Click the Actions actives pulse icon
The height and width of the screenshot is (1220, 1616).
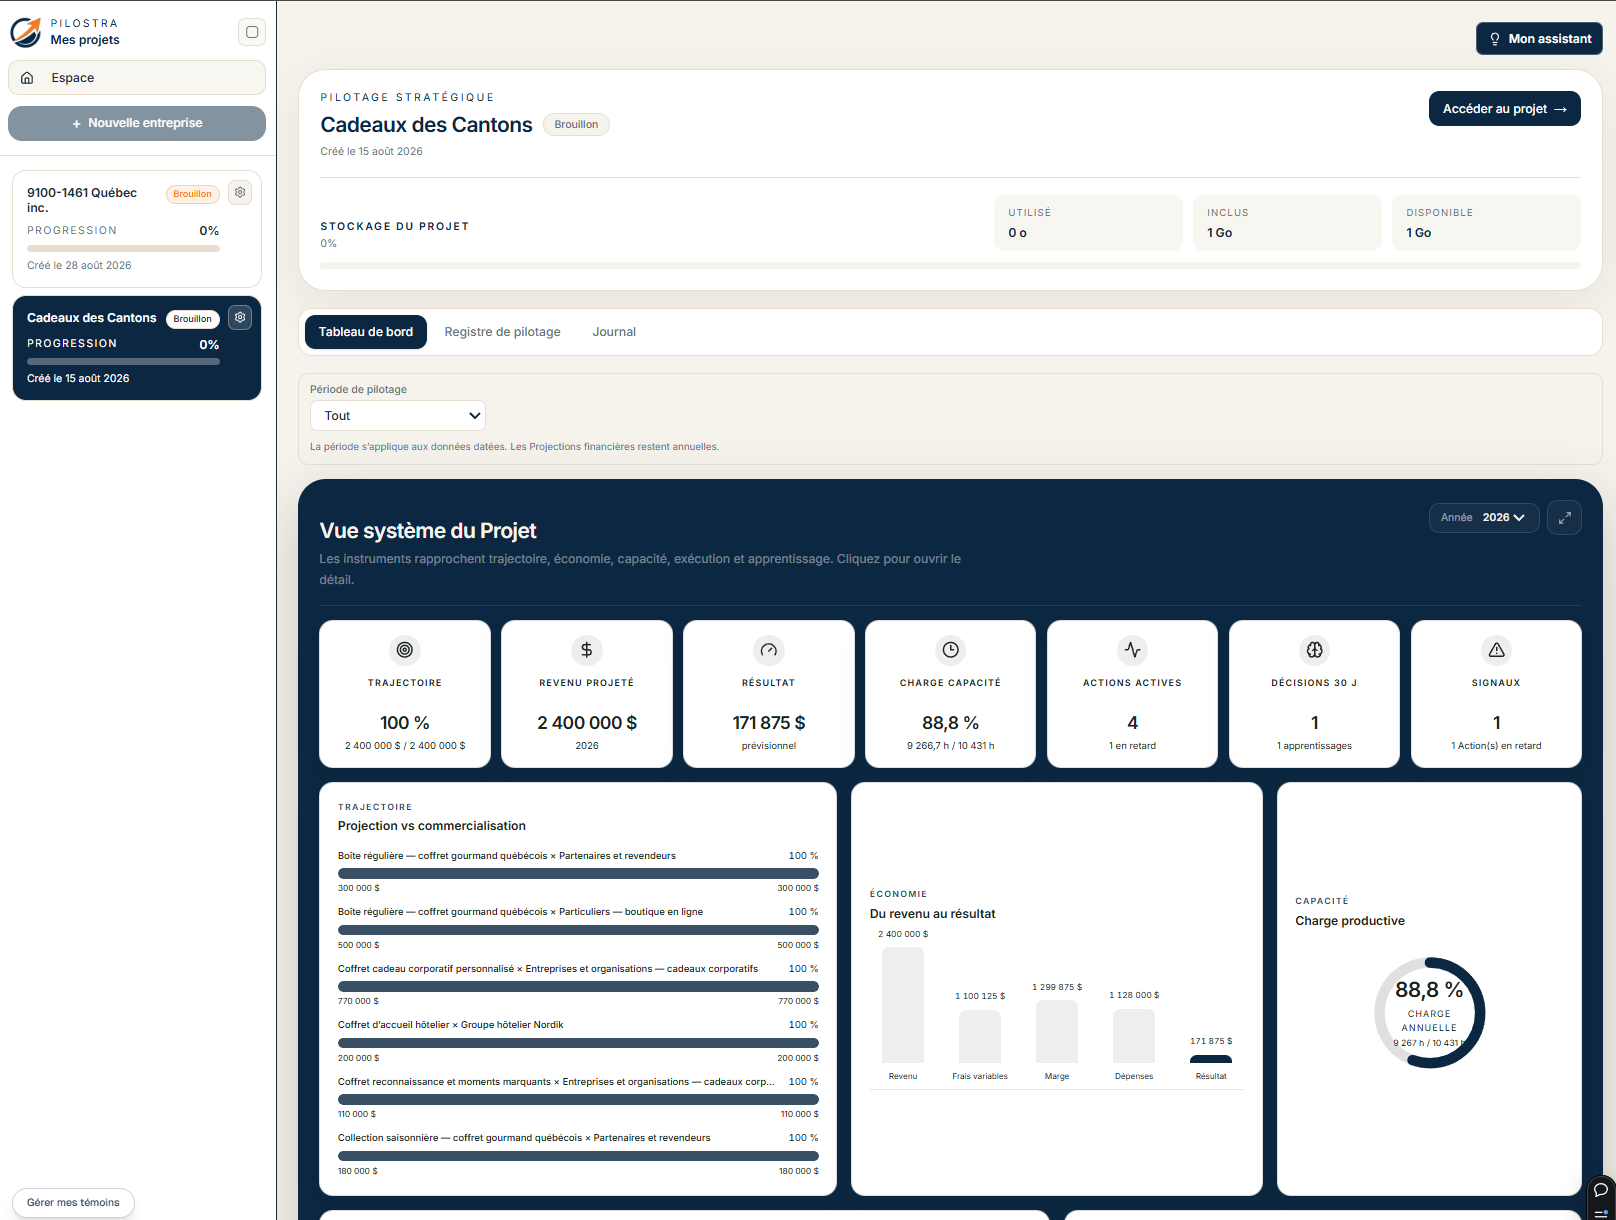(1132, 650)
